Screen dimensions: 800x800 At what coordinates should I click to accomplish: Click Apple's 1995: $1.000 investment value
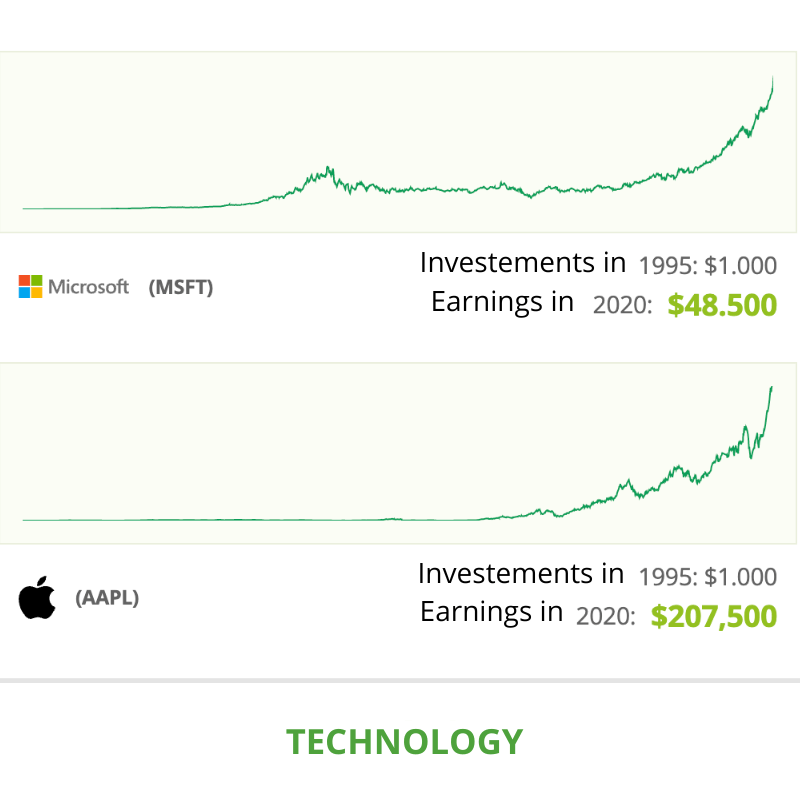tap(708, 577)
